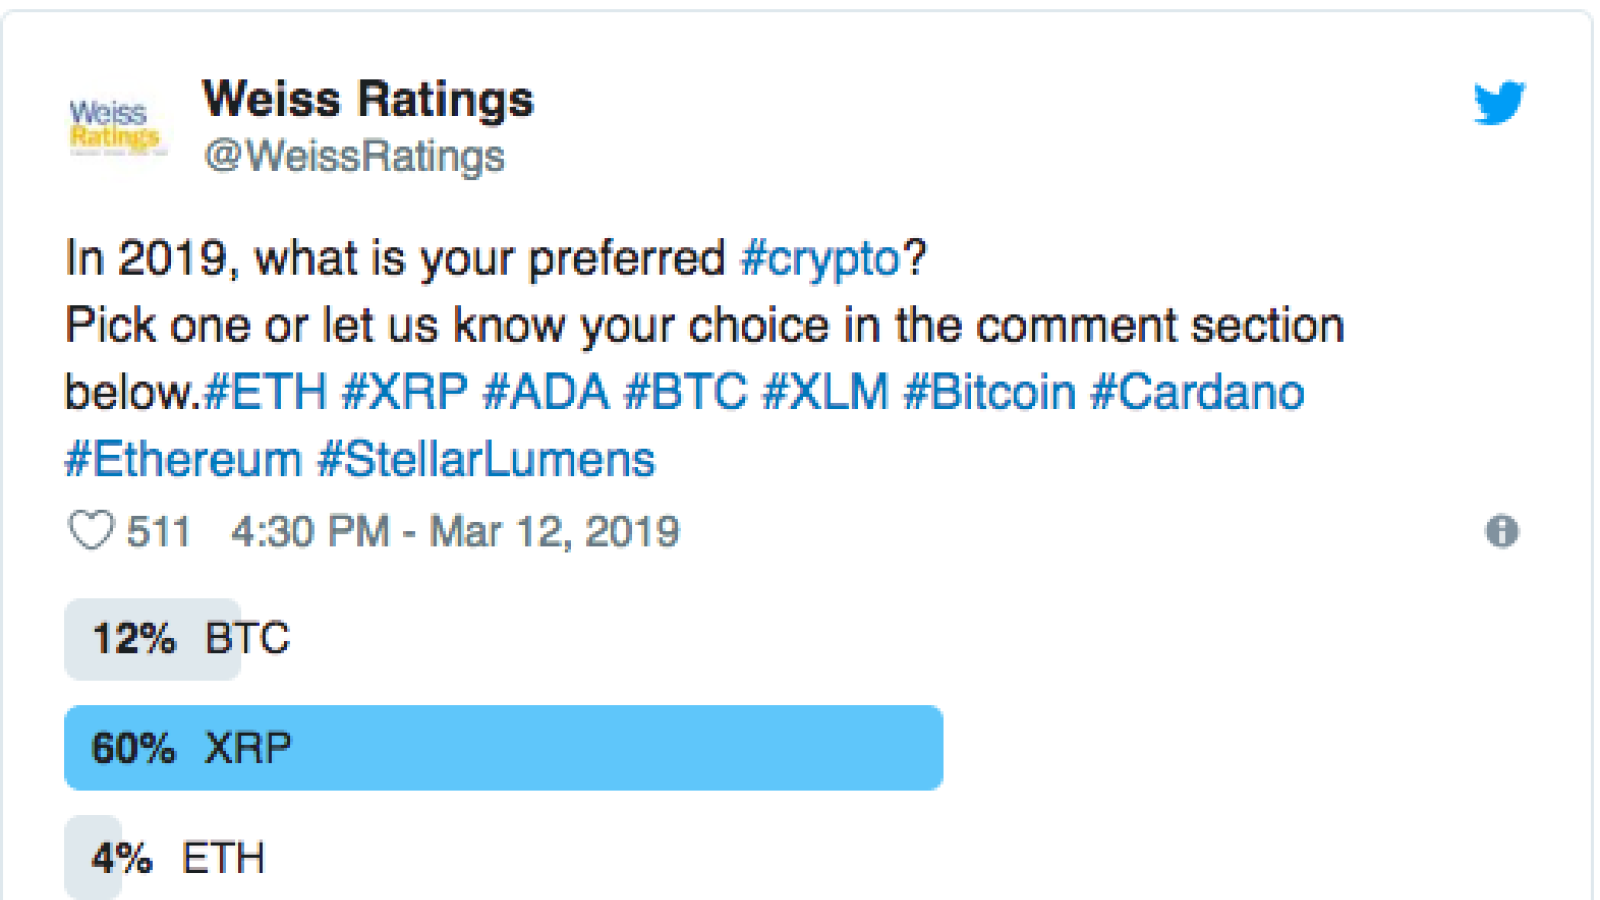This screenshot has width=1600, height=900.
Task: Click the Twitter bird logo icon
Action: tap(1499, 102)
